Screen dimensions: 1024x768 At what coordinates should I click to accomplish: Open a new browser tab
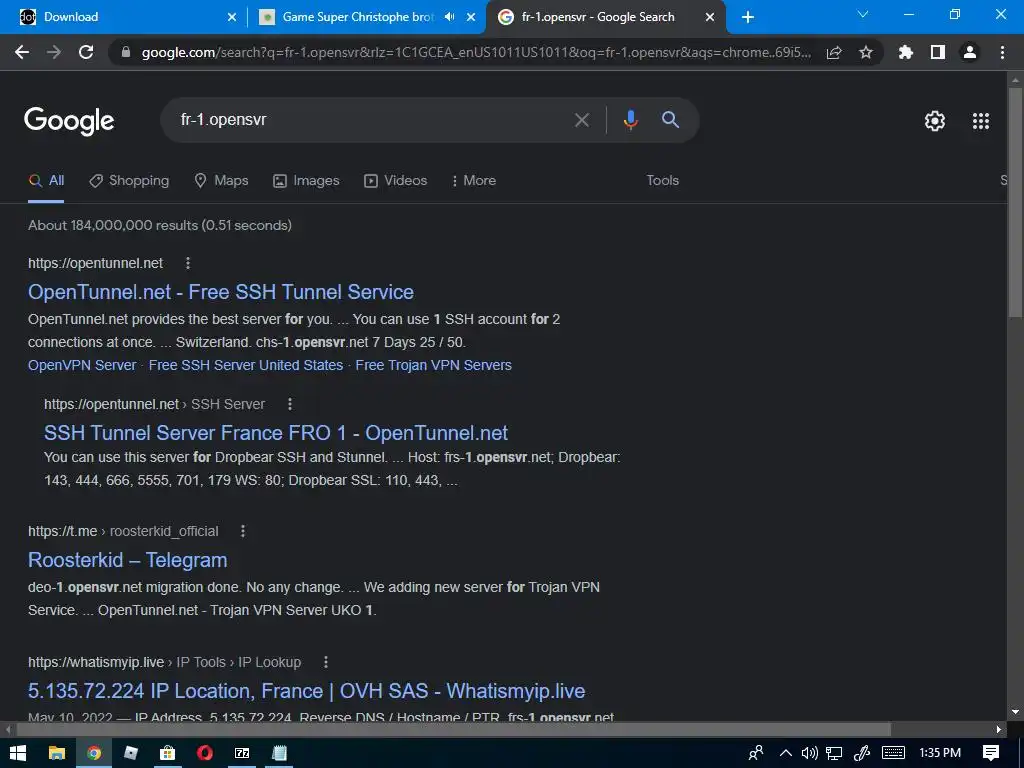pos(748,18)
